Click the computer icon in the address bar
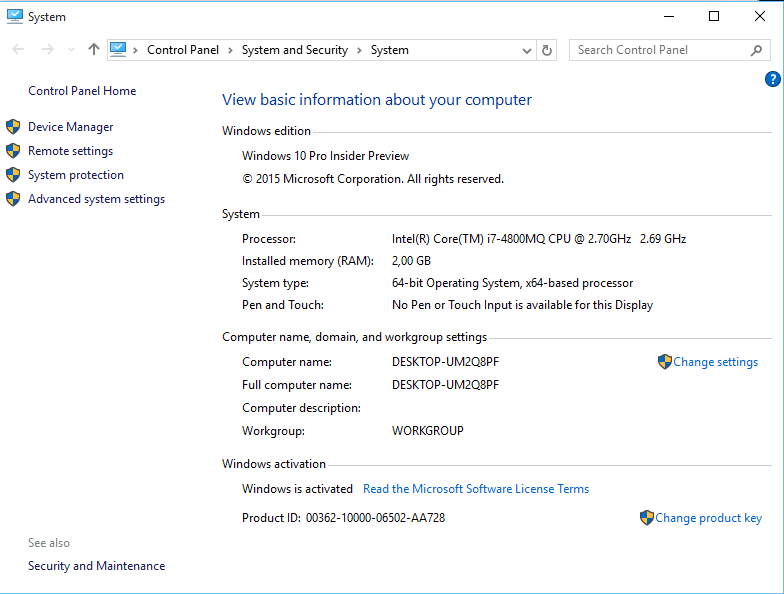784x594 pixels. pyautogui.click(x=118, y=50)
